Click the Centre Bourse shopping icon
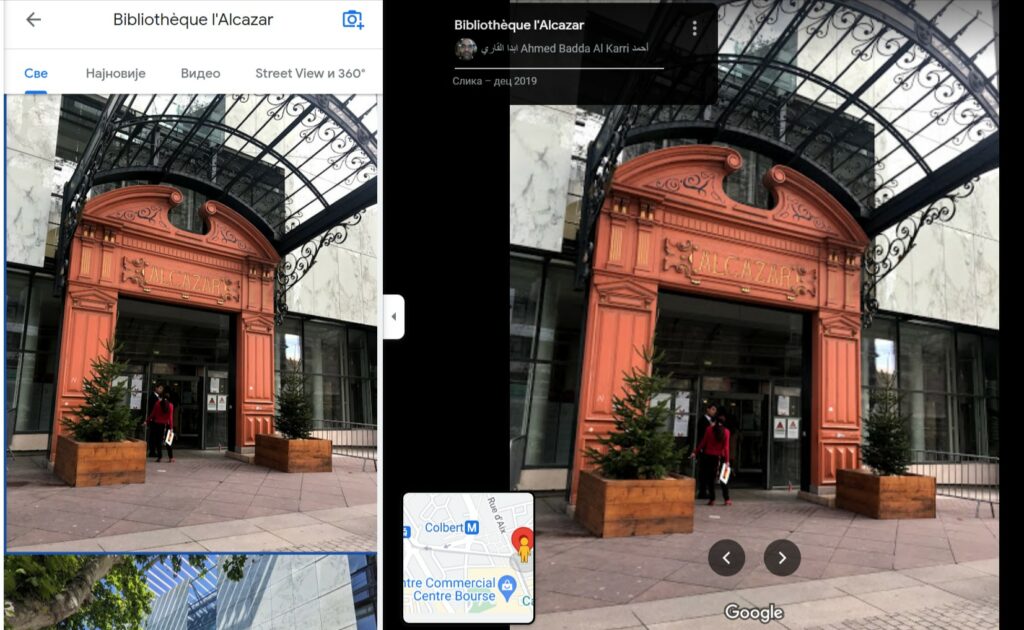The width and height of the screenshot is (1024, 630). pos(507,587)
